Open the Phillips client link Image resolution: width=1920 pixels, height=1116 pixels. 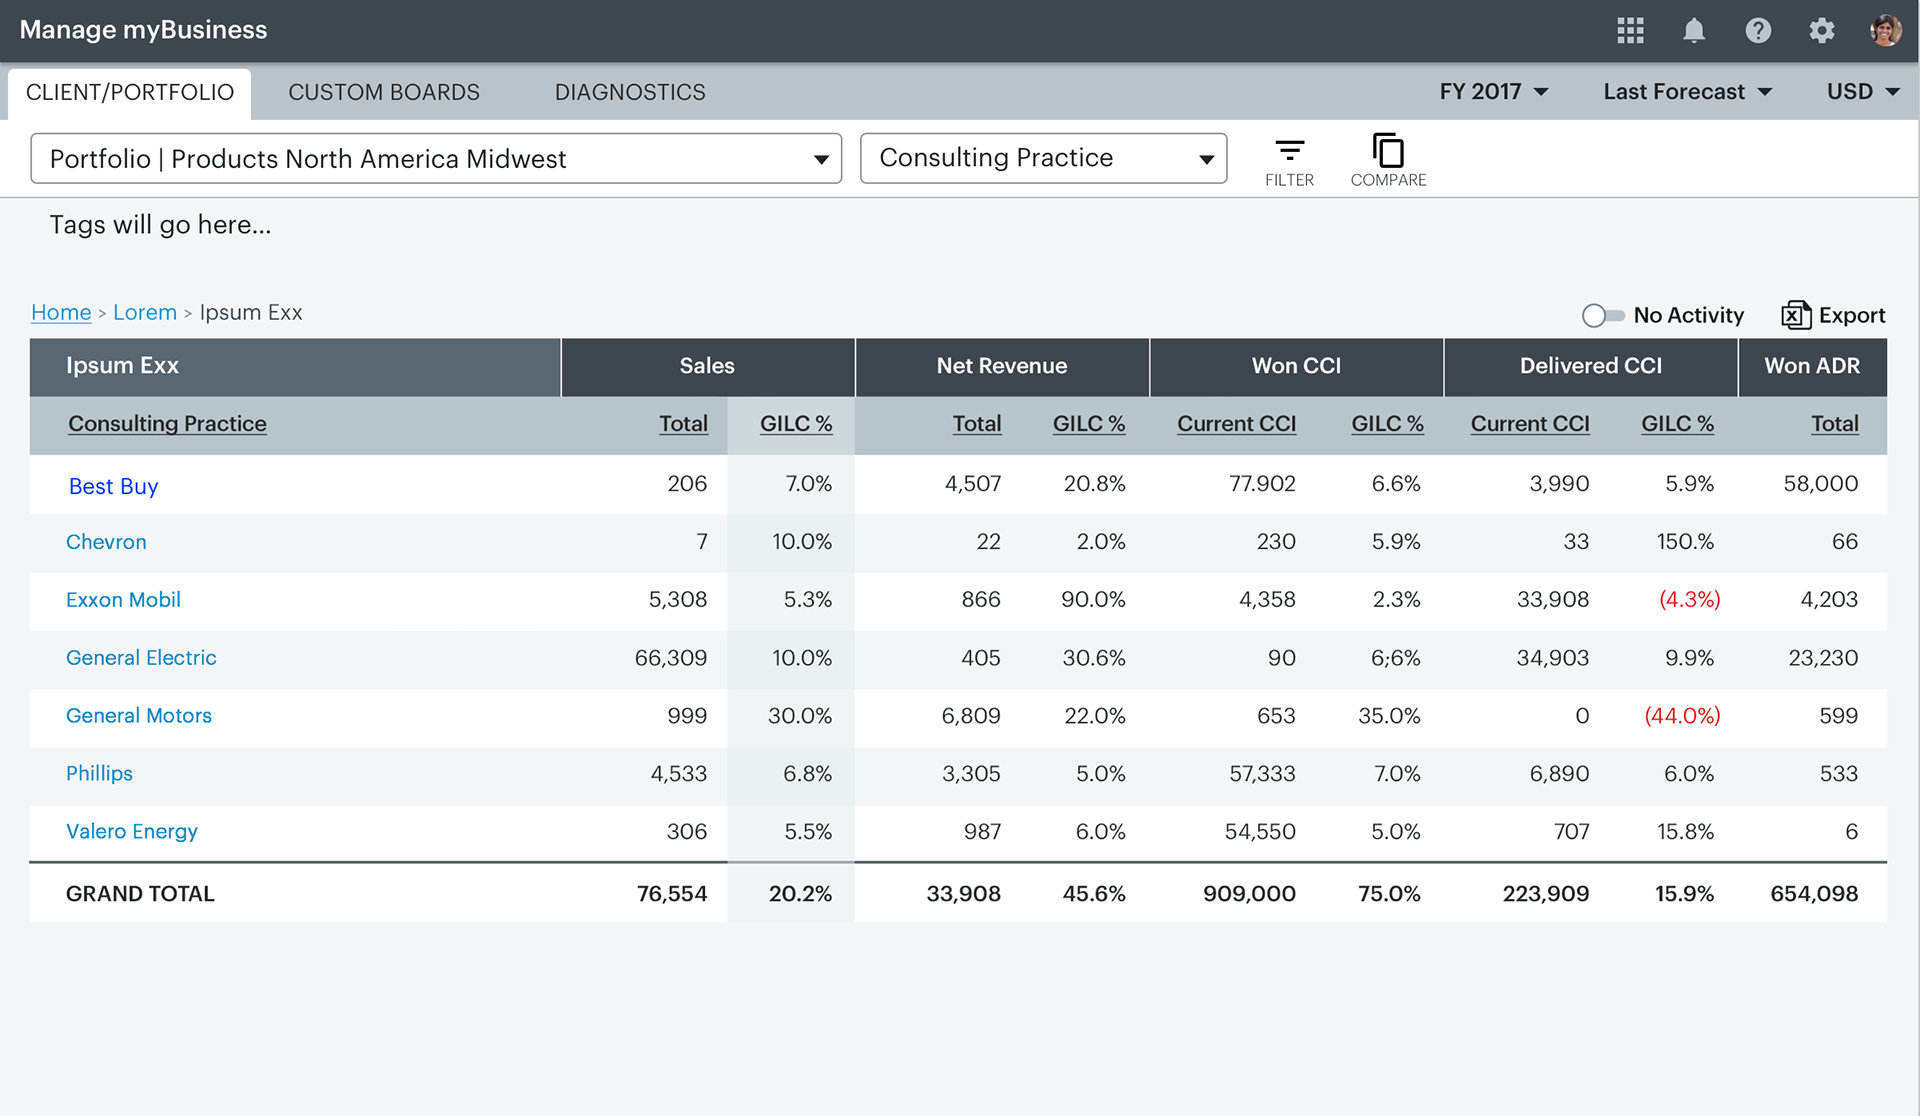pyautogui.click(x=99, y=774)
